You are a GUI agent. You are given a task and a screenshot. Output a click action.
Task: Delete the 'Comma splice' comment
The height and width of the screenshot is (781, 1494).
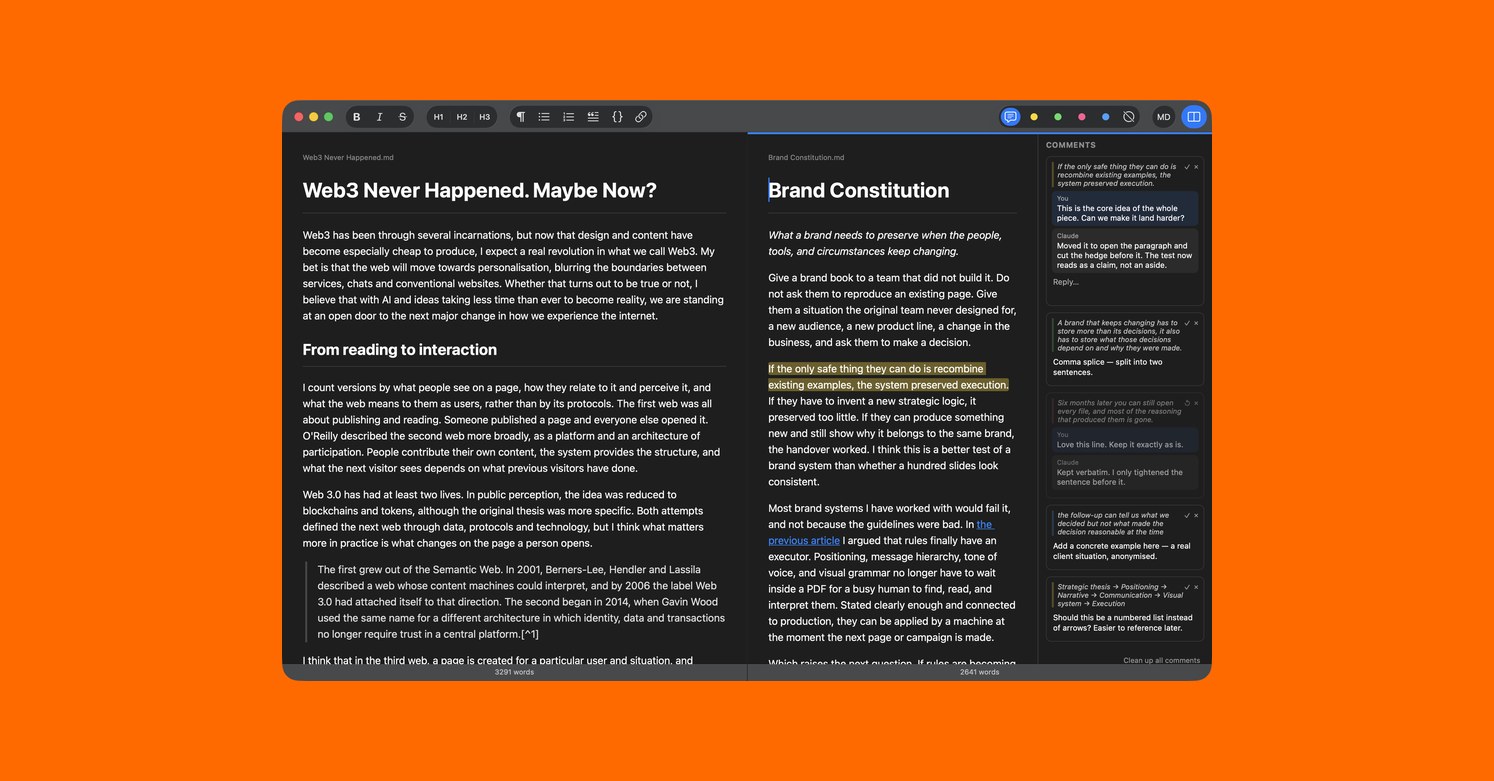coord(1196,323)
